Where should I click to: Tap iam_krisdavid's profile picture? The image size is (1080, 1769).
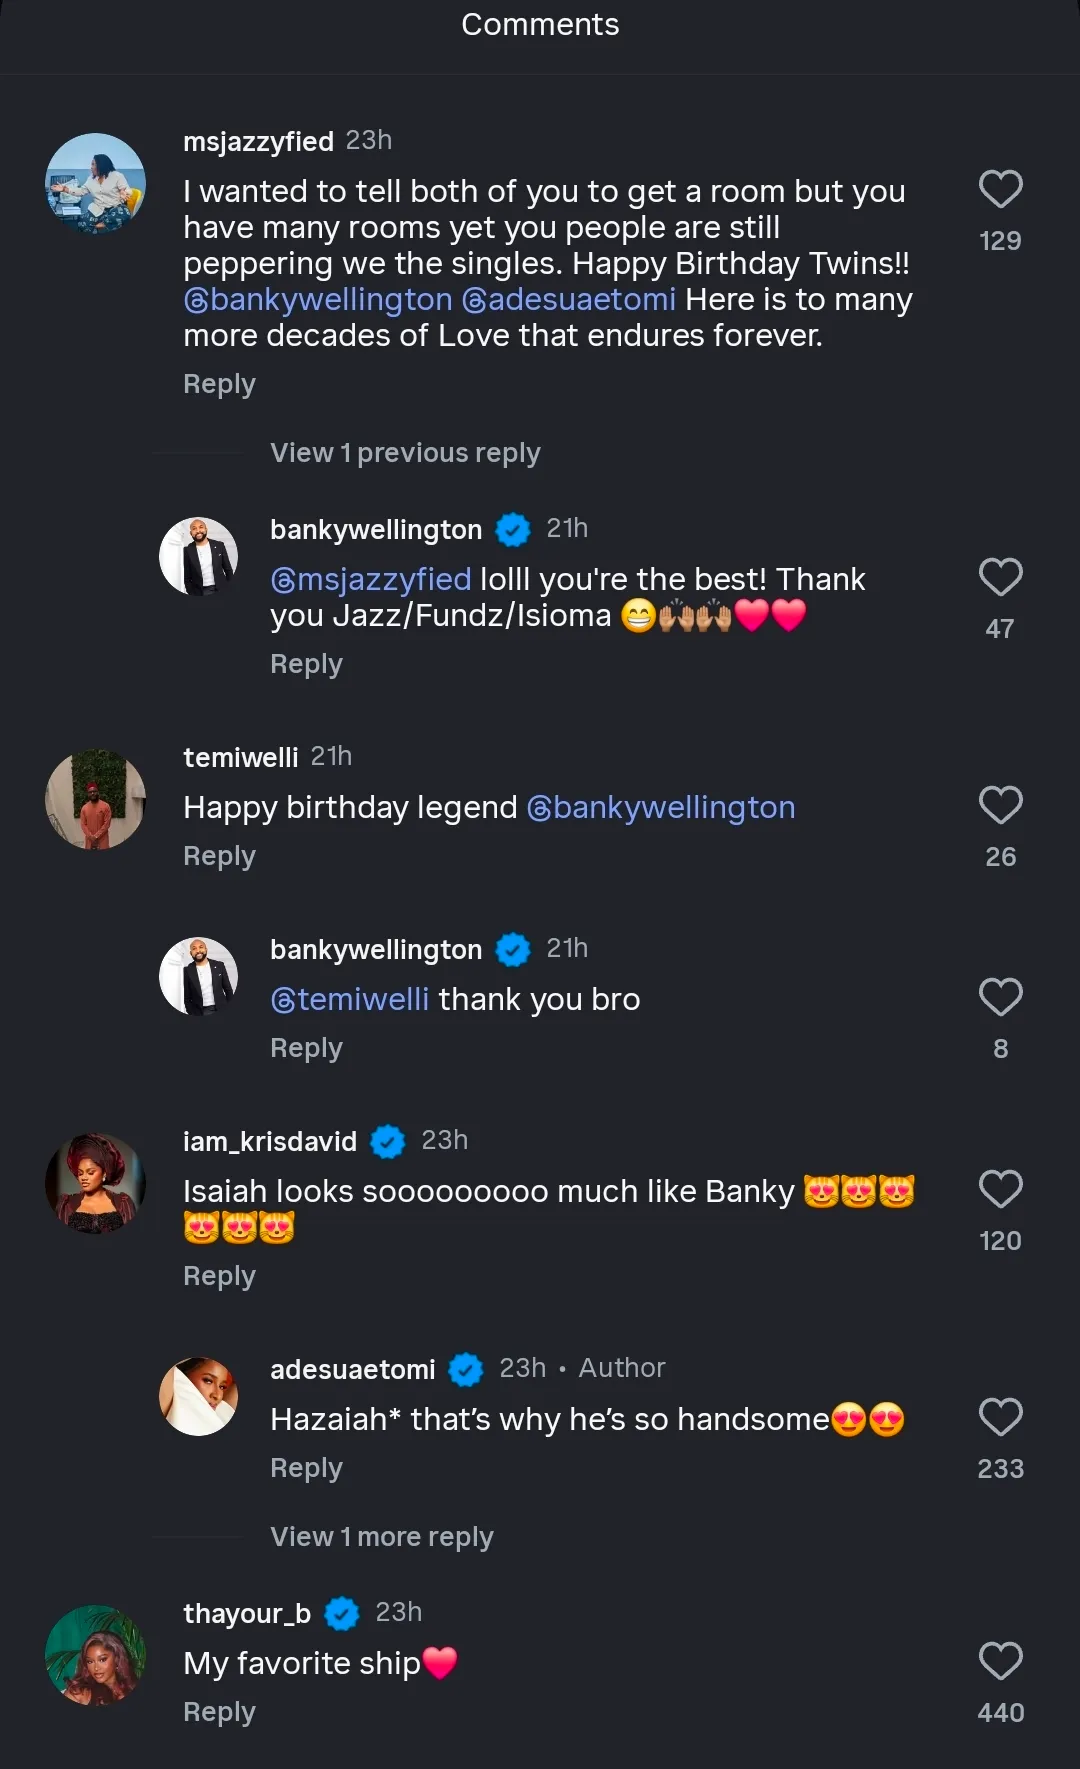pos(96,1183)
